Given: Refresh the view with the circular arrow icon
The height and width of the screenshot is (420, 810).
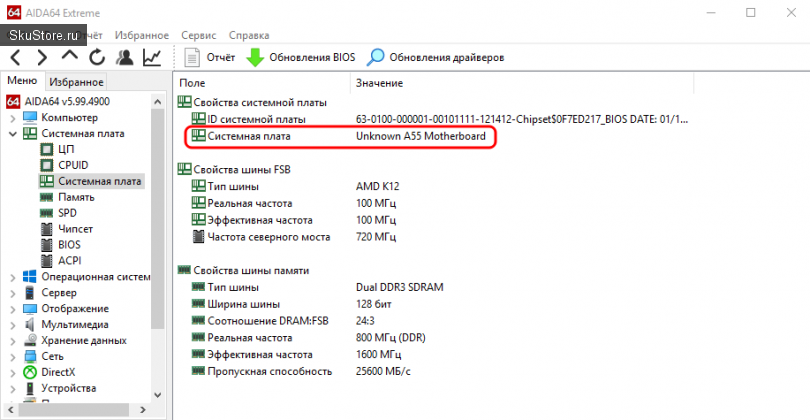Looking at the screenshot, I should (97, 57).
